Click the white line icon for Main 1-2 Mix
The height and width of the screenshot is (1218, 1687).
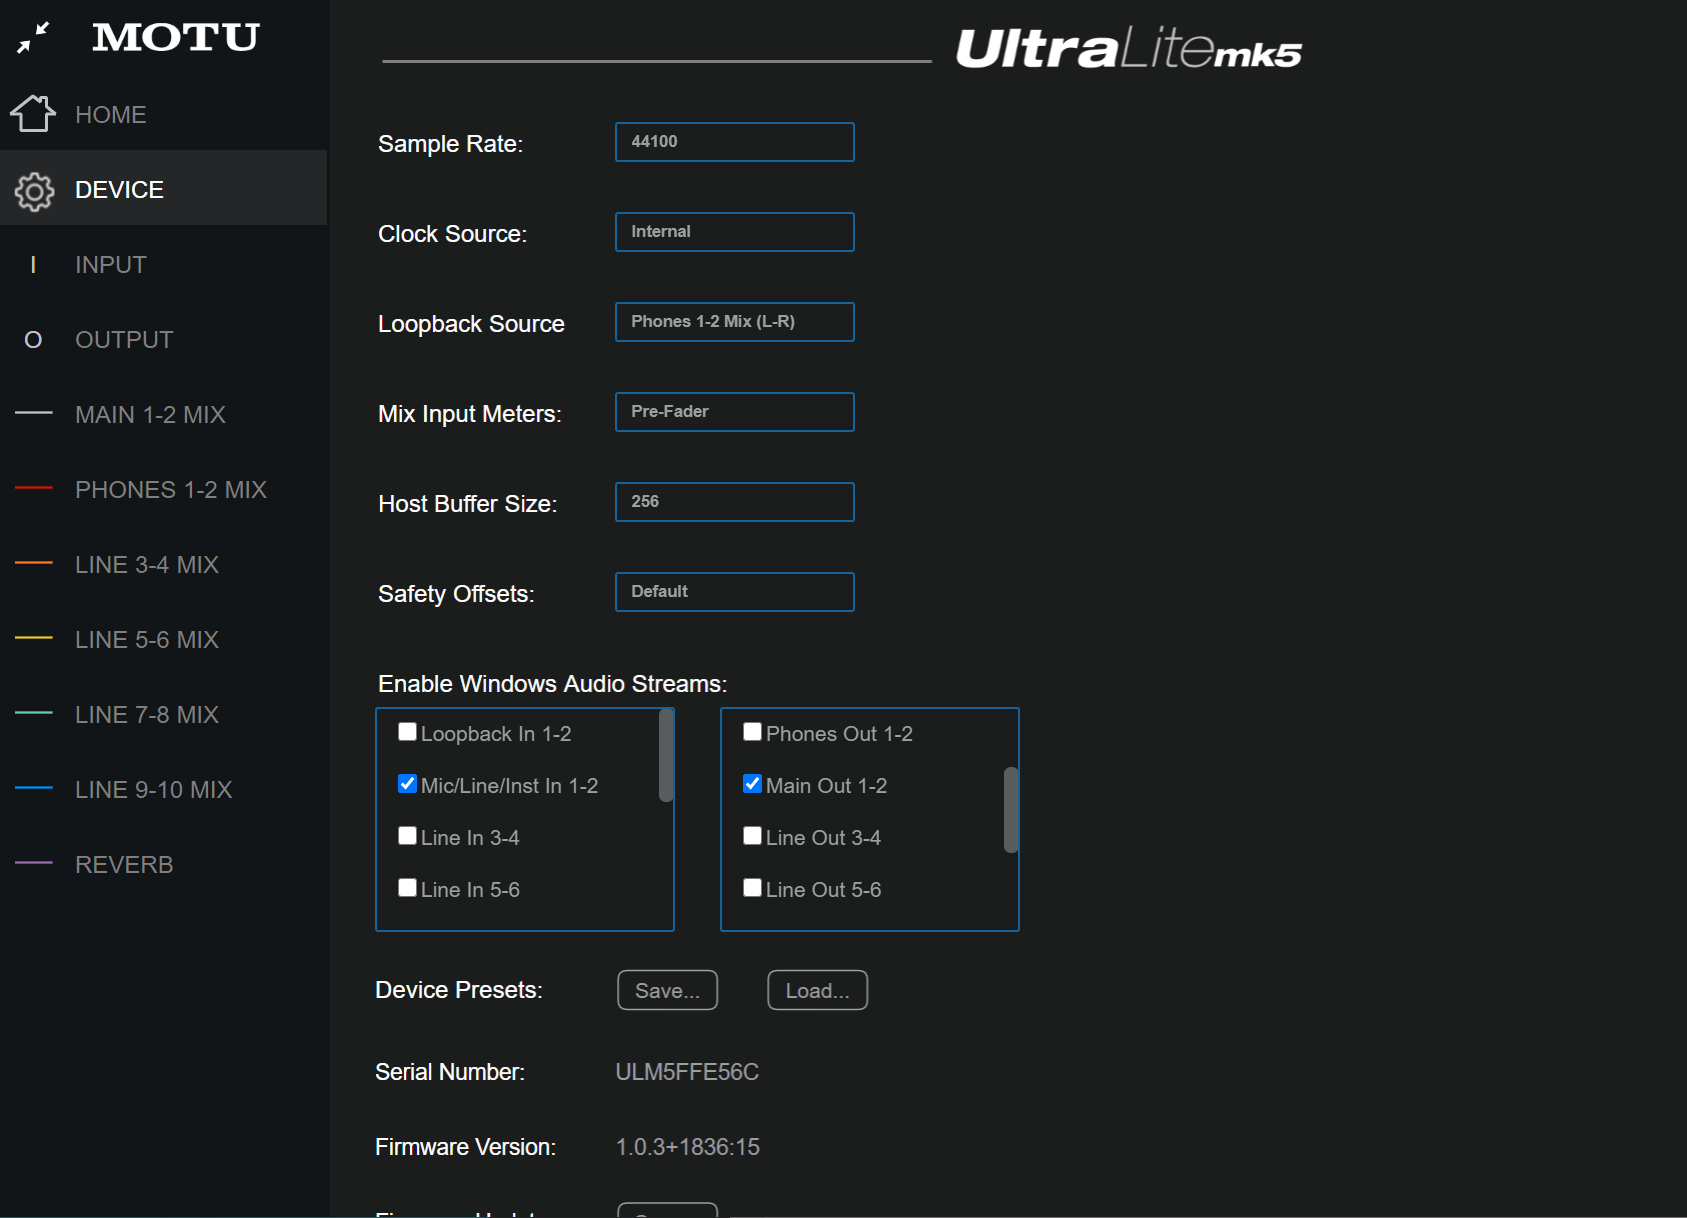pyautogui.click(x=33, y=413)
